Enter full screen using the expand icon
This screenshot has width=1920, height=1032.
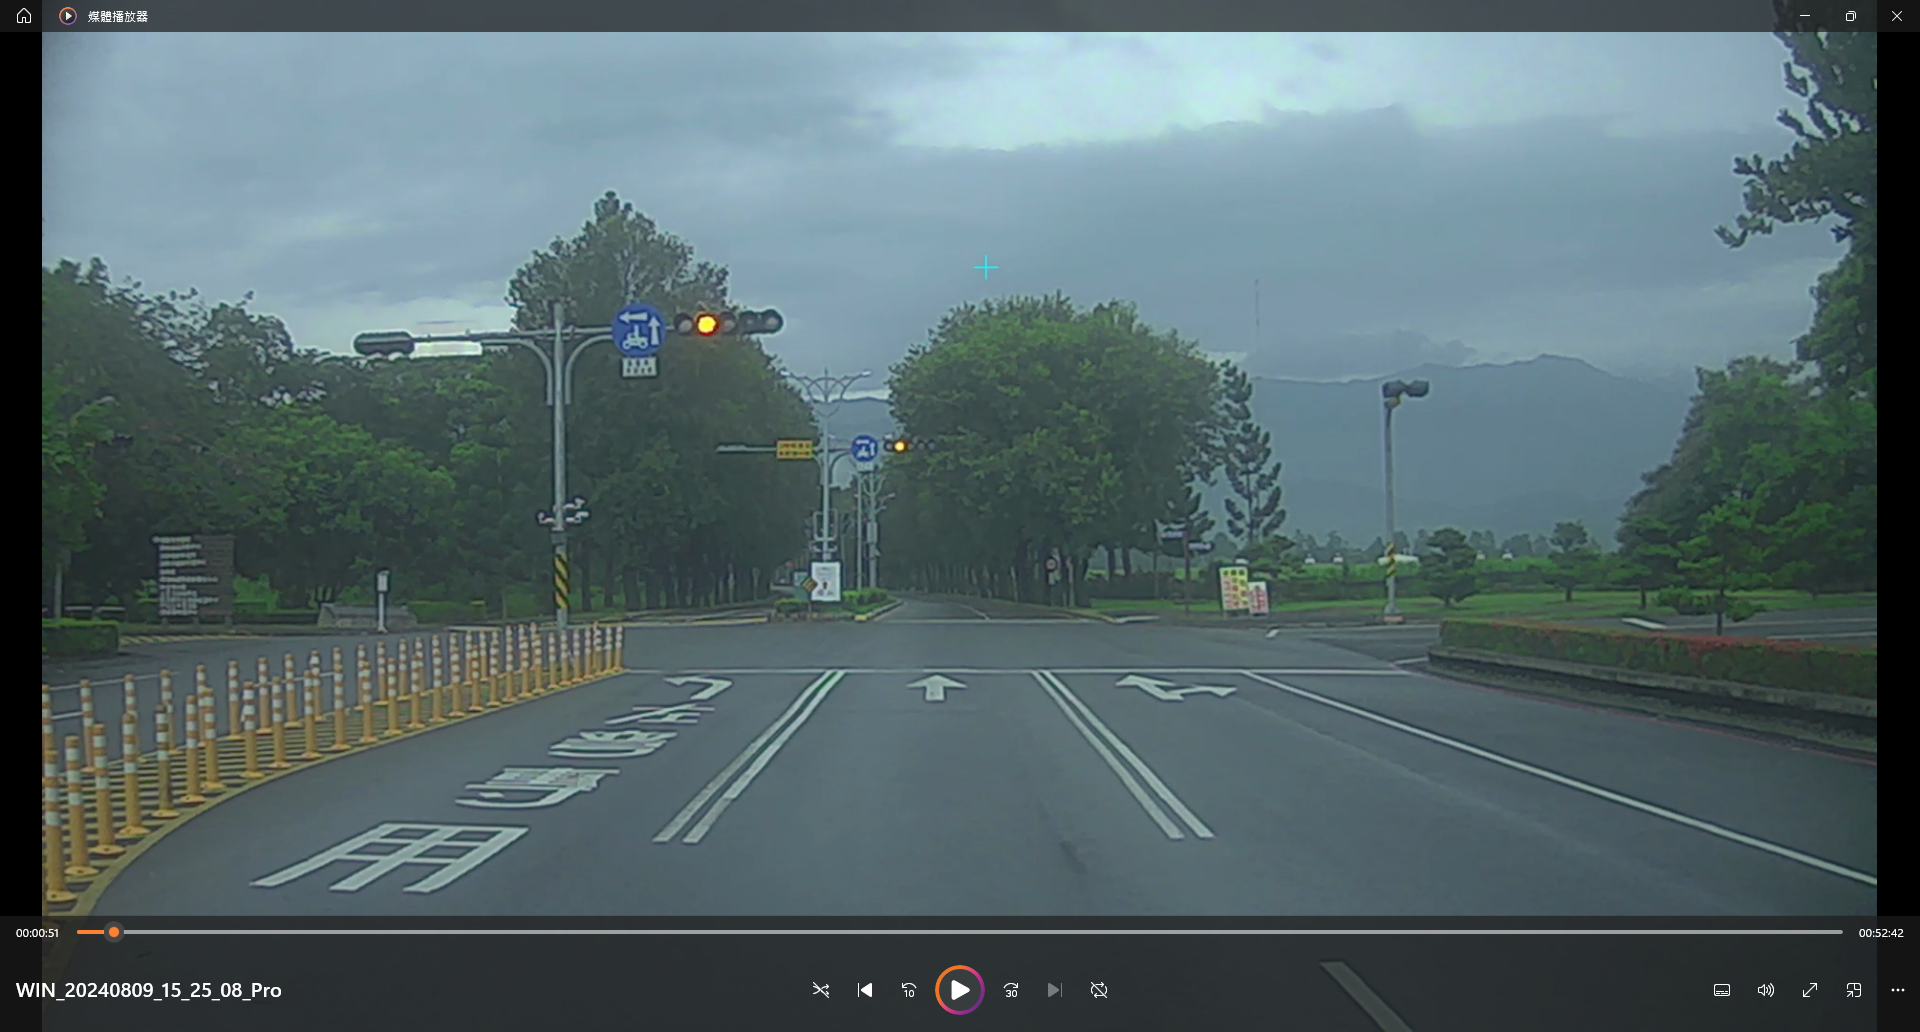tap(1809, 990)
